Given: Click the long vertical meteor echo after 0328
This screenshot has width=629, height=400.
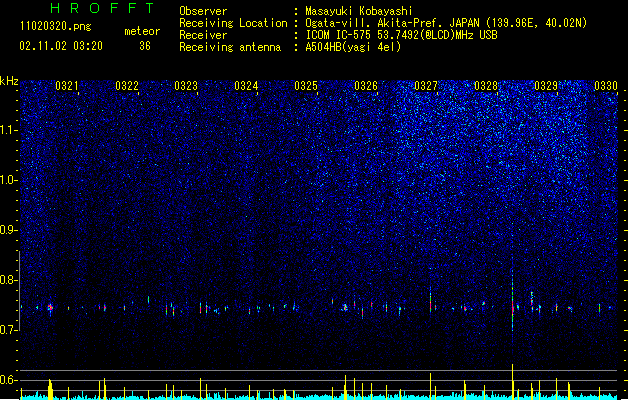Looking at the screenshot, I should pos(512,299).
